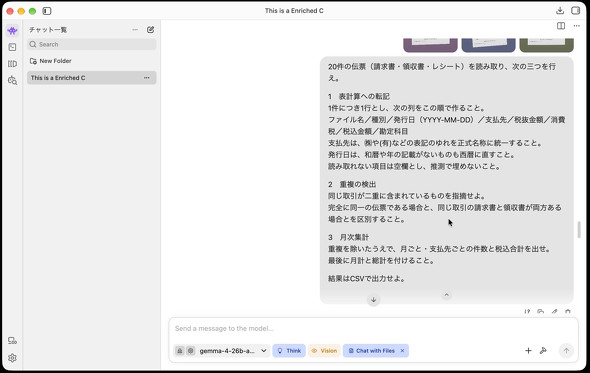Open the library book icon in left rail
590x373 pixels.
12,64
